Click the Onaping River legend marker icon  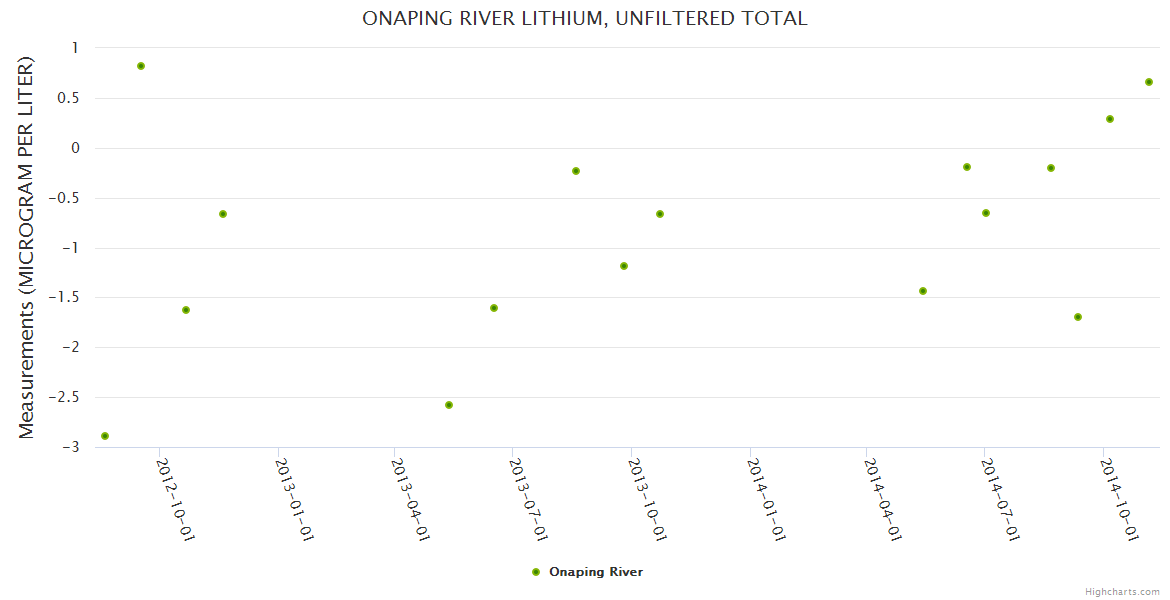tap(535, 572)
